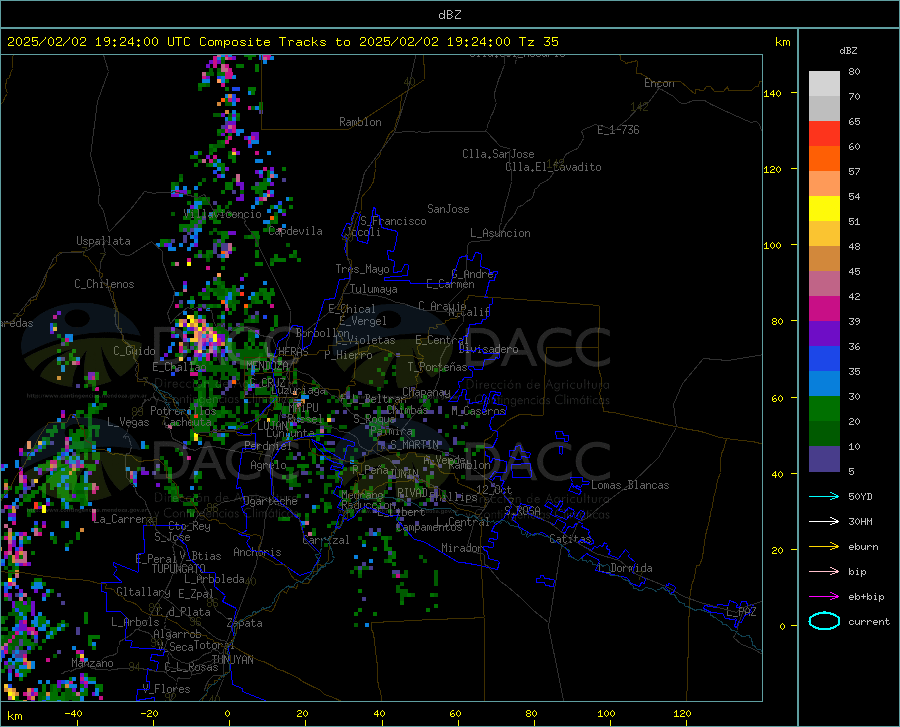This screenshot has height=727, width=900.
Task: Click the Manzano map label
Action: tap(92, 663)
